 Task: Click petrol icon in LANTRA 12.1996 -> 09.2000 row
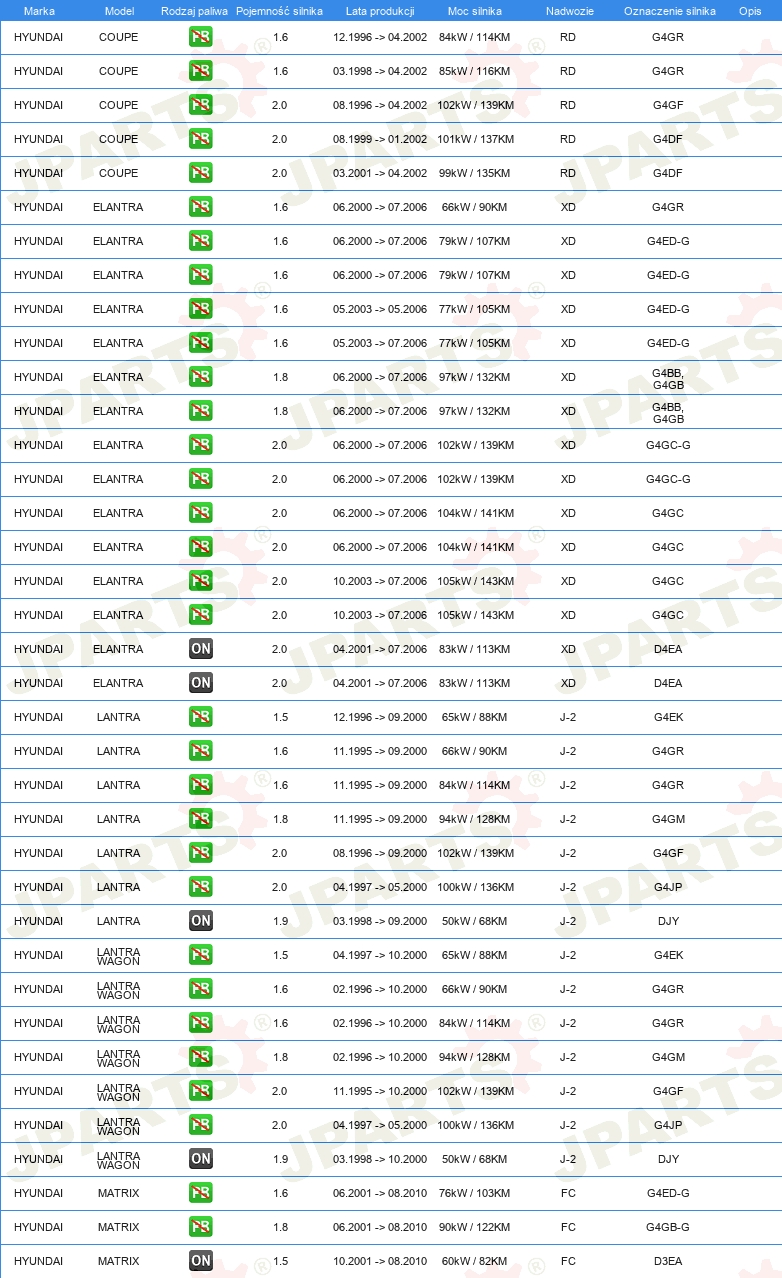200,717
